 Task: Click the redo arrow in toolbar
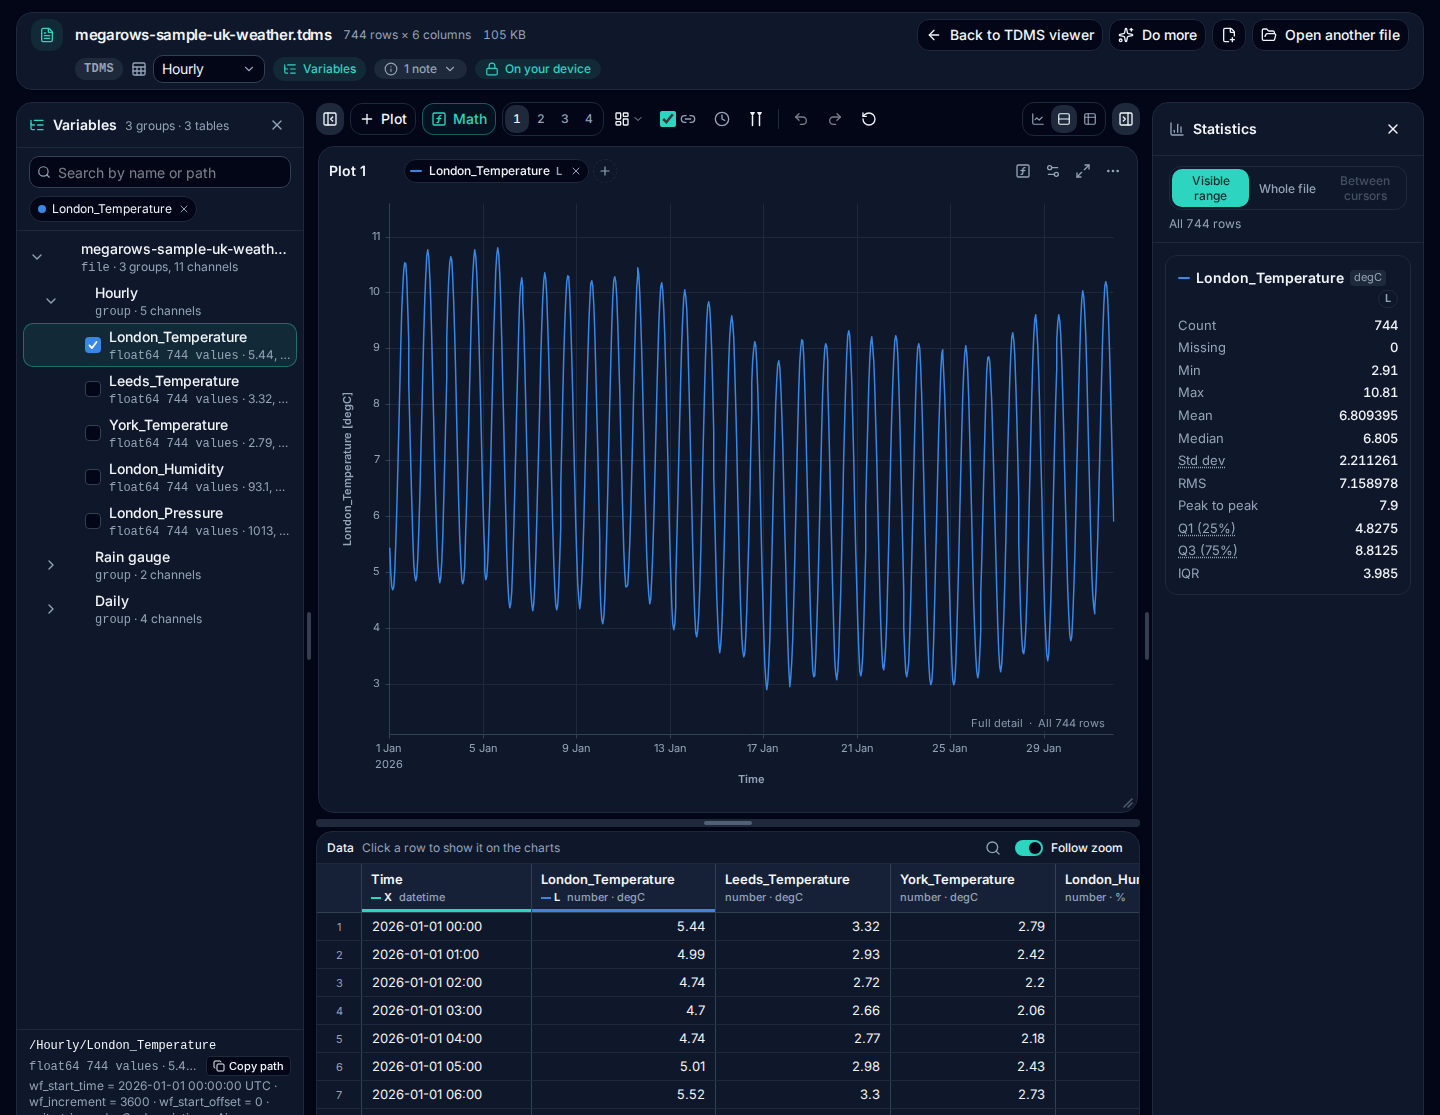click(x=835, y=119)
